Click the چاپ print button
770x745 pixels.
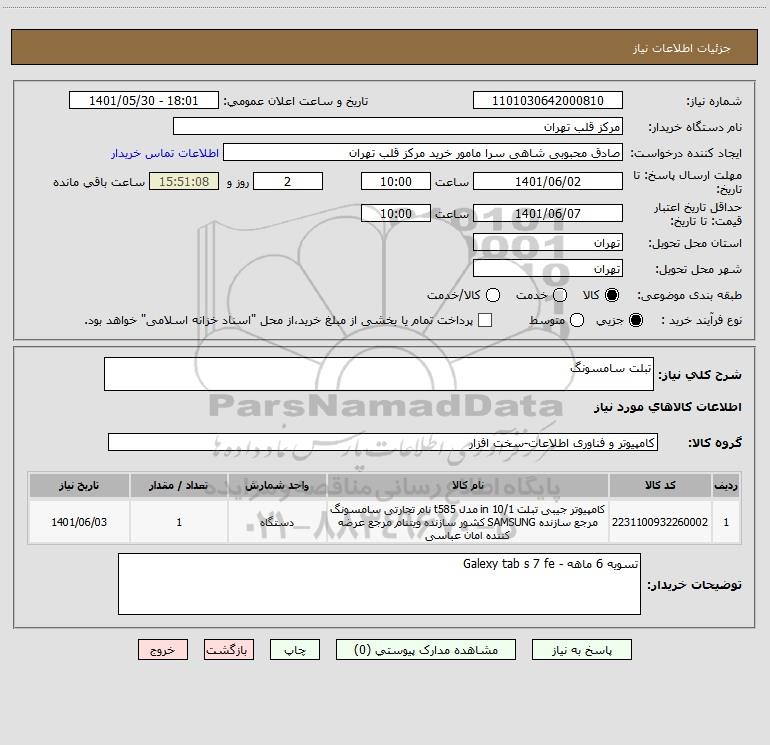tap(295, 650)
